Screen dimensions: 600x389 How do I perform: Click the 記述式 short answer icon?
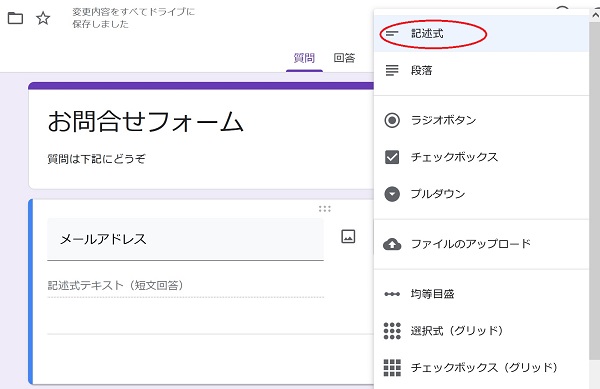point(392,34)
